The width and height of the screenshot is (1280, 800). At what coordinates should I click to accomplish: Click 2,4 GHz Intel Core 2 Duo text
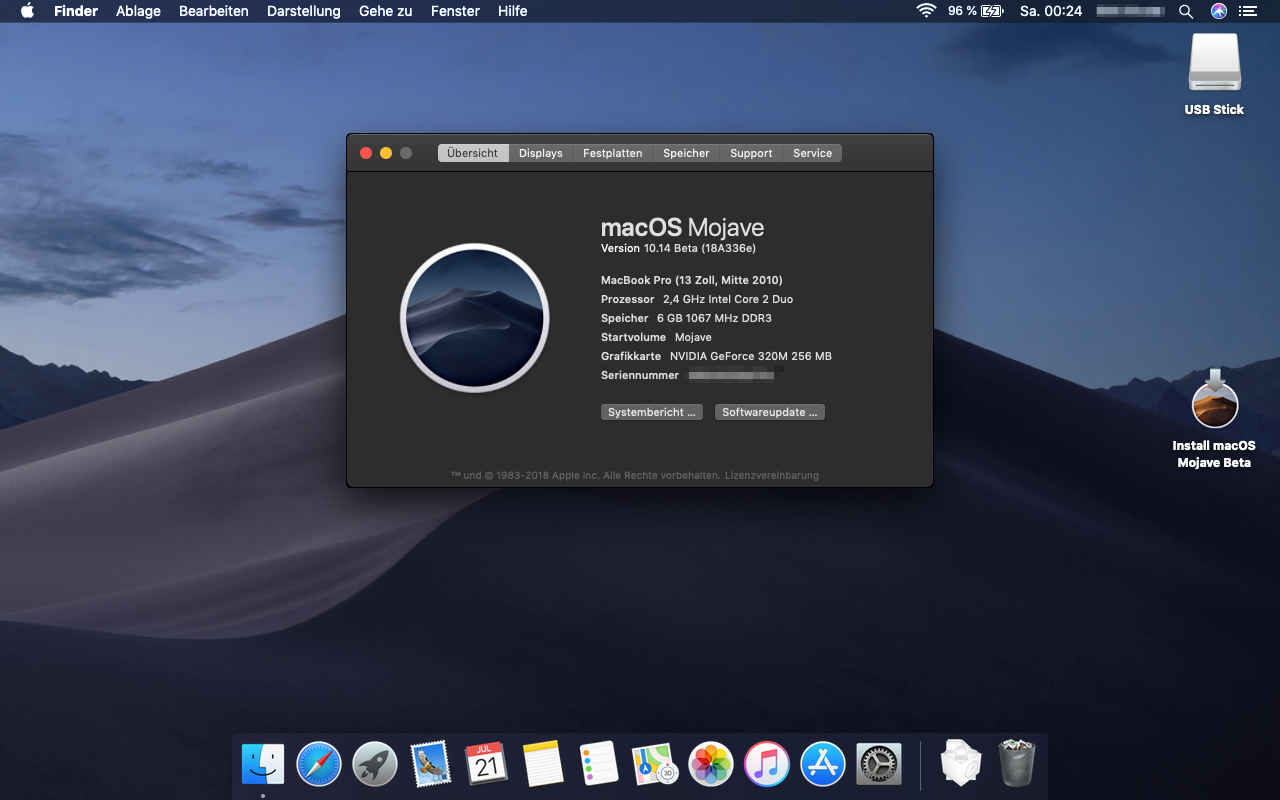[728, 299]
